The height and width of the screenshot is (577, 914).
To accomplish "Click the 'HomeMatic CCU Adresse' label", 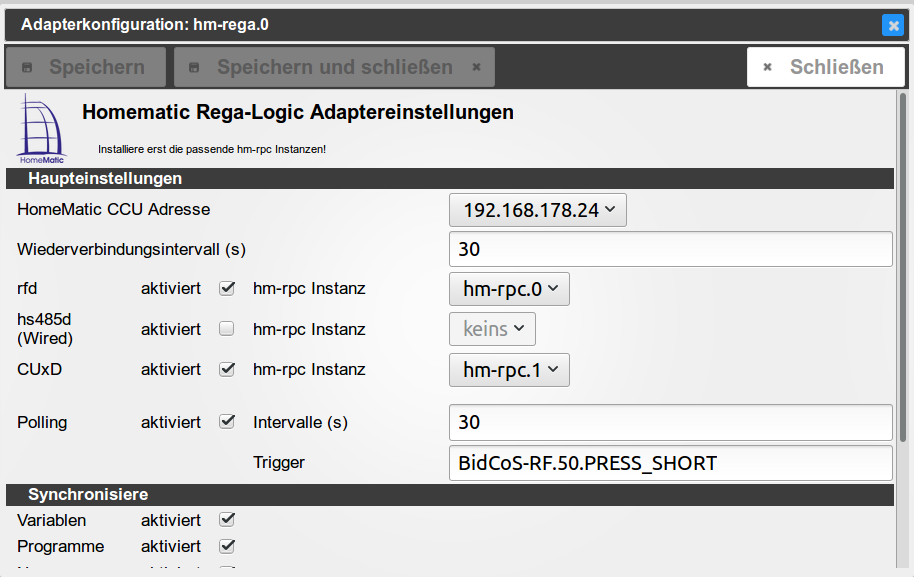I will pyautogui.click(x=114, y=209).
